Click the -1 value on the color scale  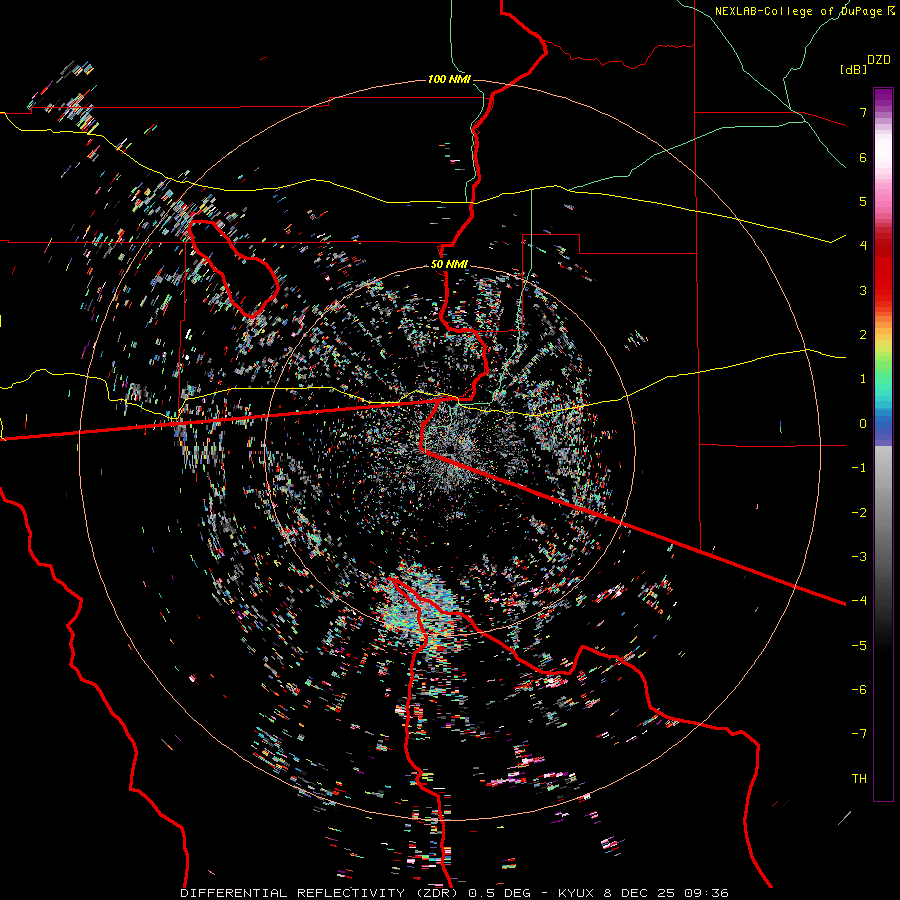coord(859,468)
